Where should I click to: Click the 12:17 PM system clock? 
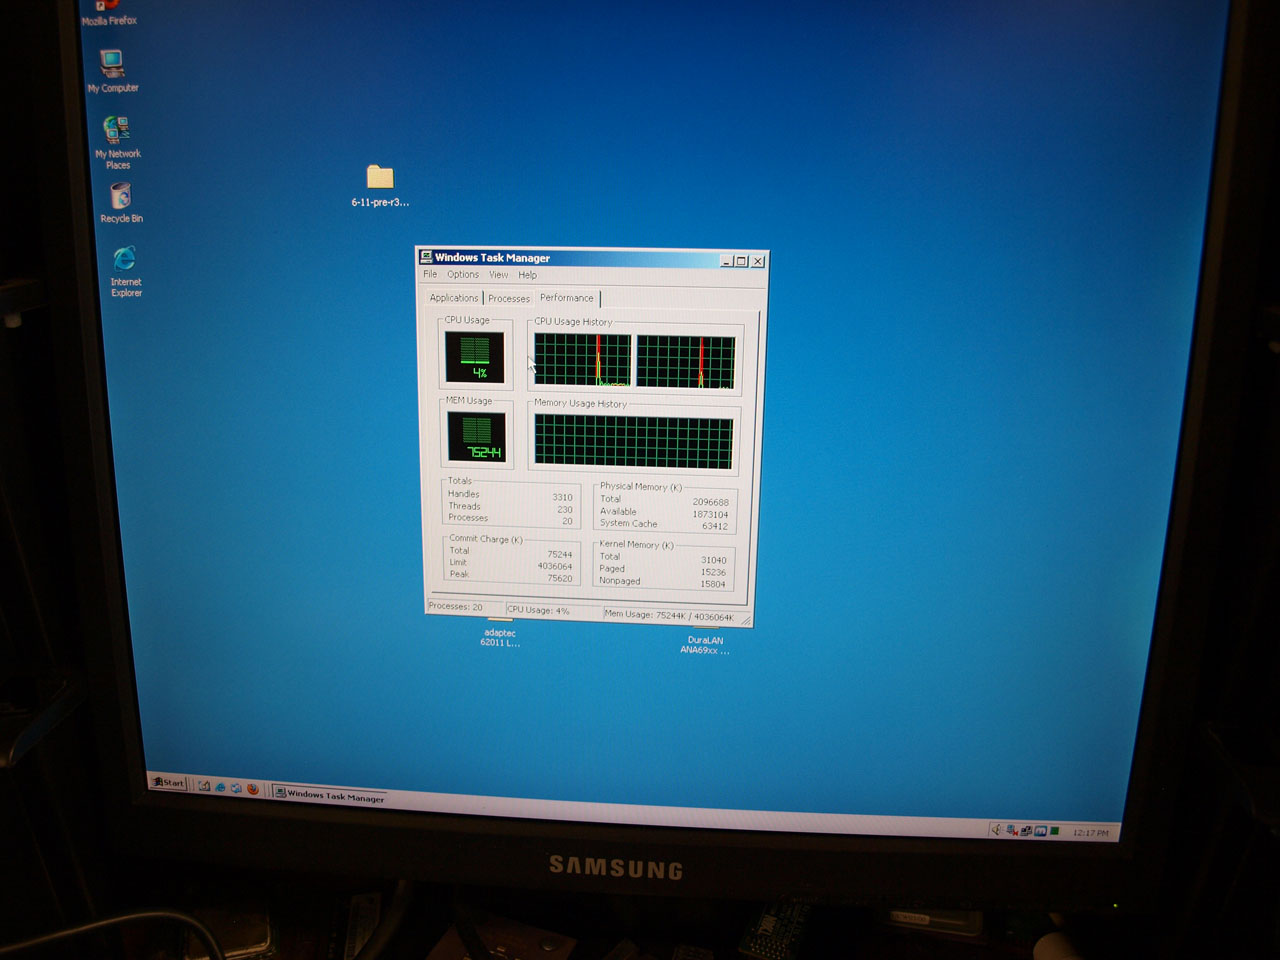point(1090,833)
